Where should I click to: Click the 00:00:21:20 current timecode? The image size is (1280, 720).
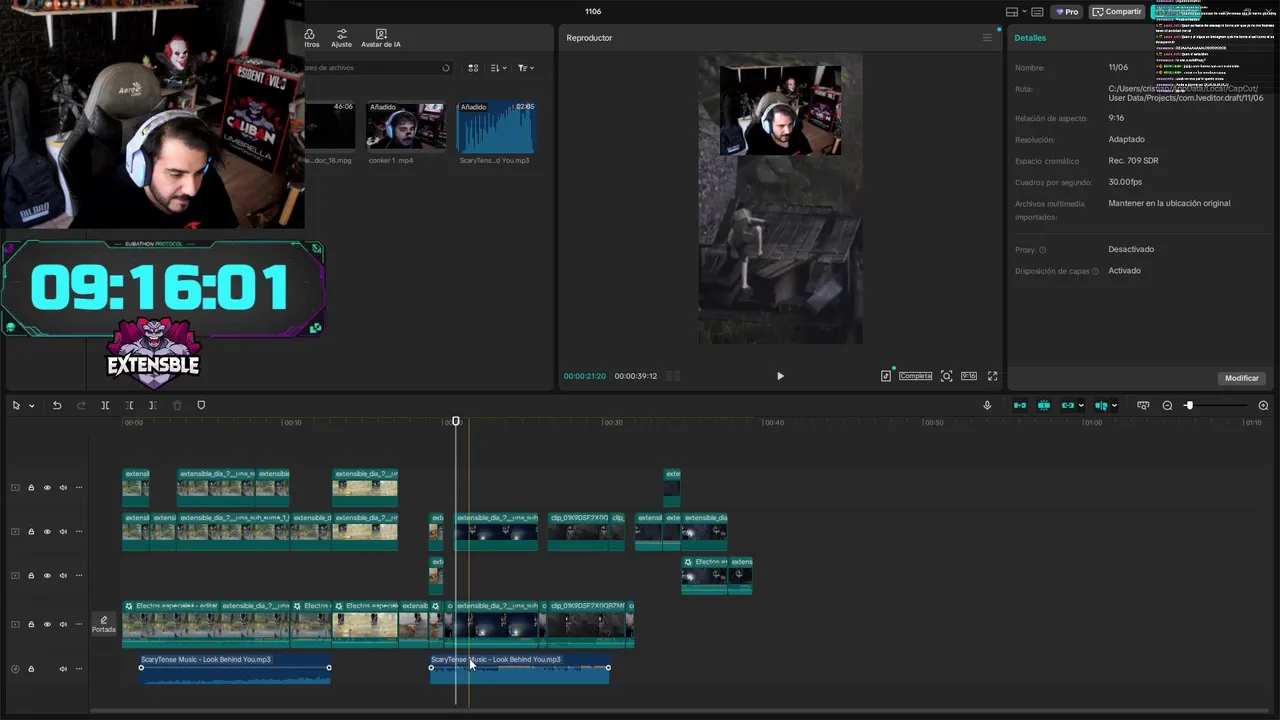point(585,376)
